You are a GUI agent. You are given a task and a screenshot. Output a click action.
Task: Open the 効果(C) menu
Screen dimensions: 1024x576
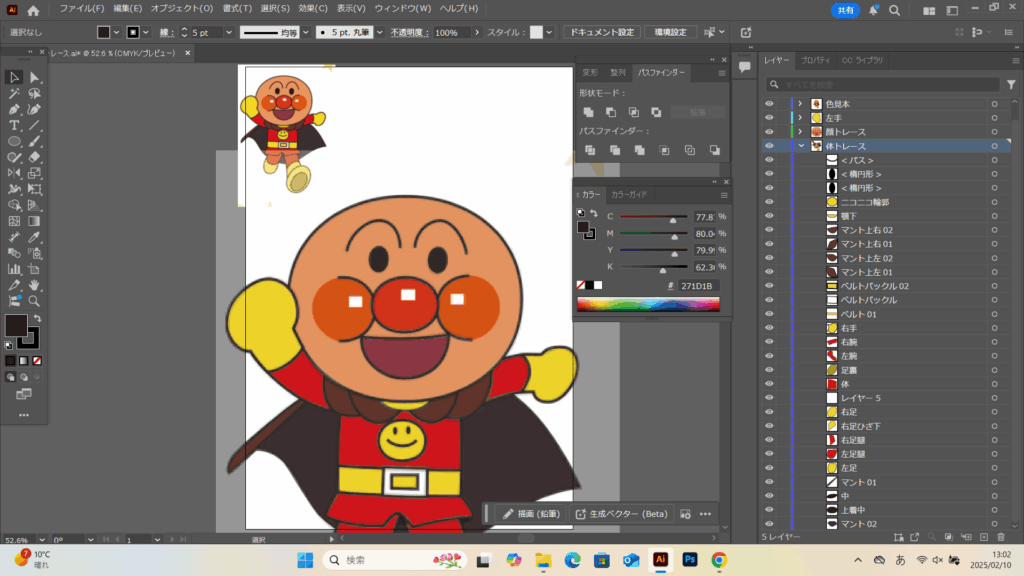click(313, 9)
